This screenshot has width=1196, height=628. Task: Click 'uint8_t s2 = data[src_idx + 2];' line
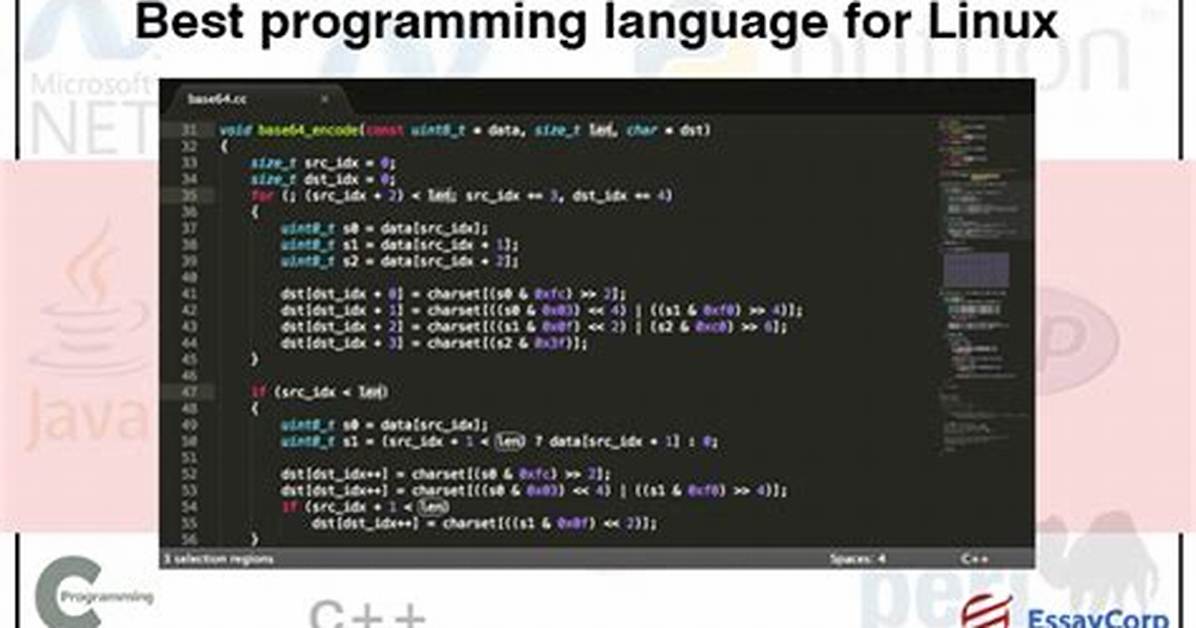(400, 261)
